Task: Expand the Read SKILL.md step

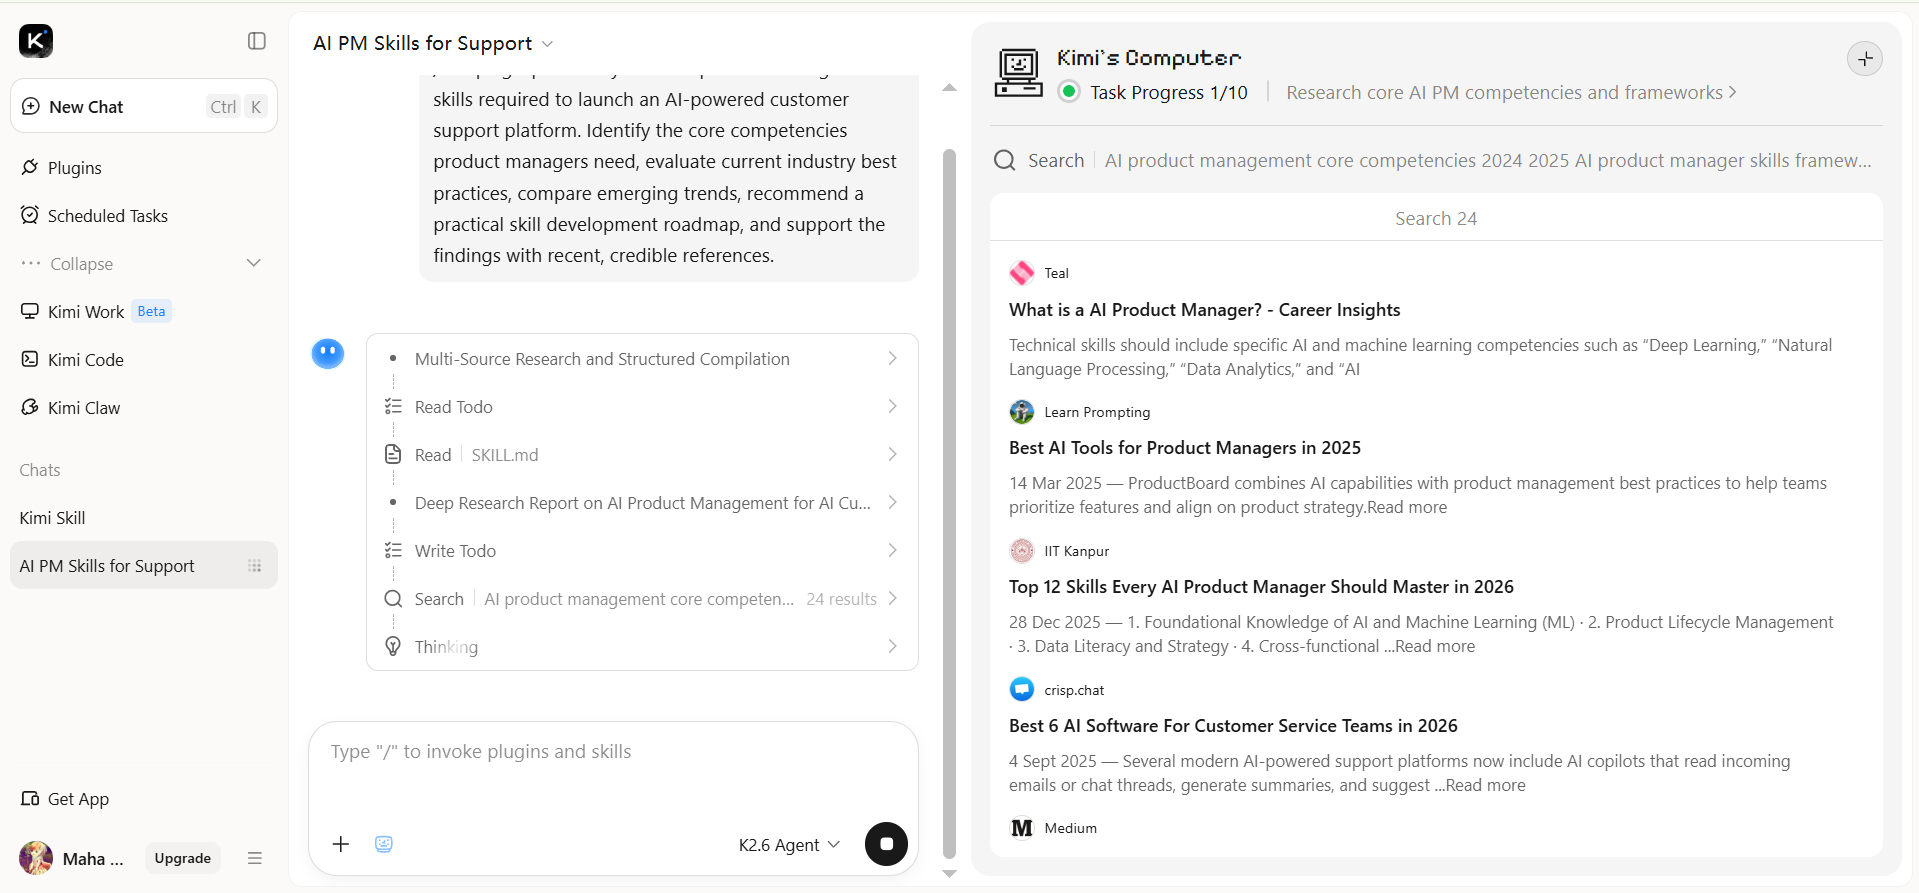Action: coord(642,455)
